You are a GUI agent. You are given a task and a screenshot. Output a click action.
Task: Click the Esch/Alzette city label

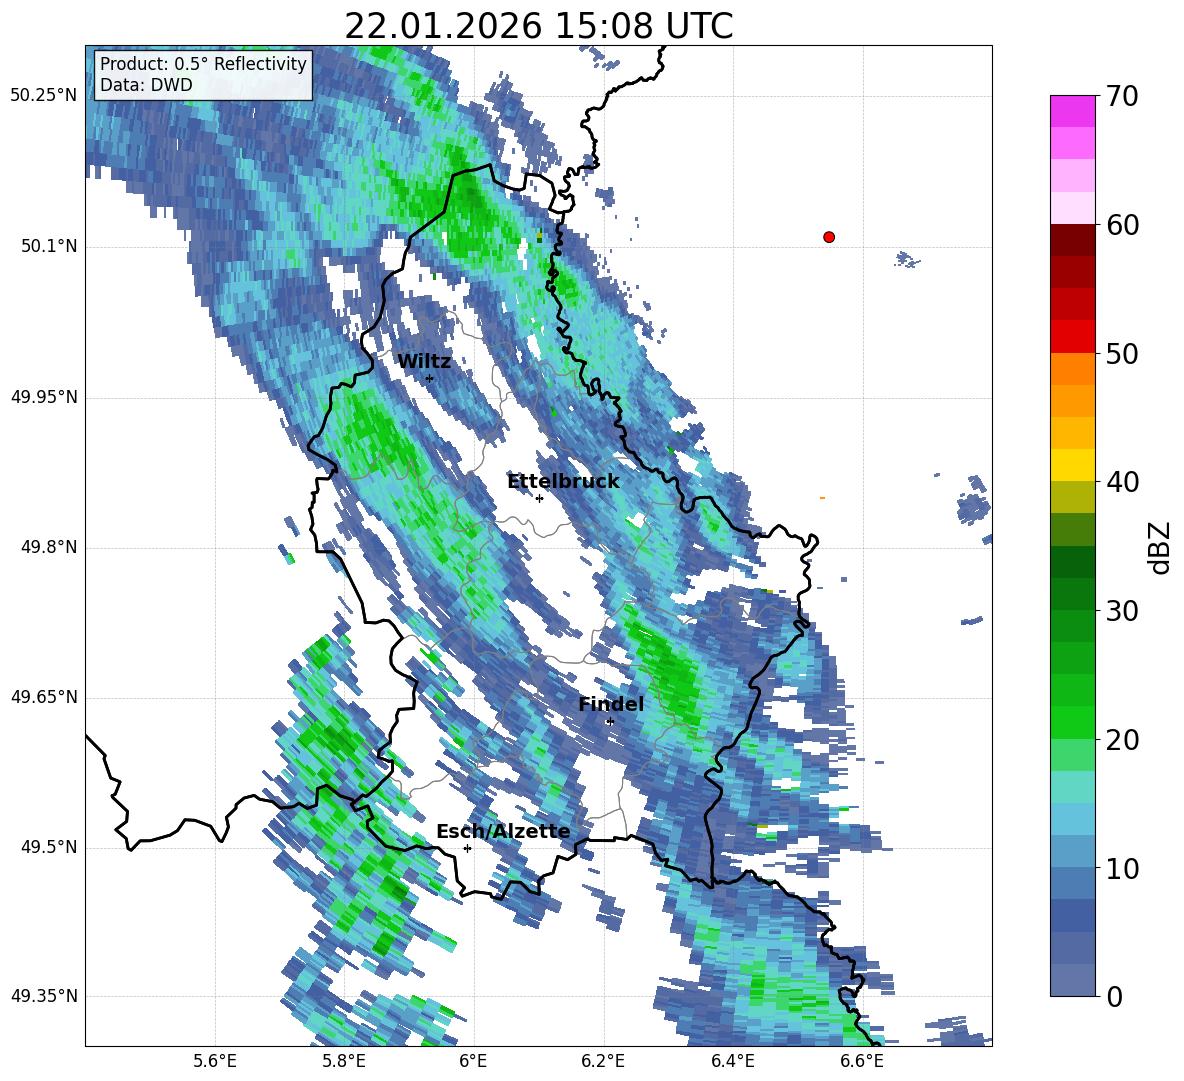coord(503,832)
